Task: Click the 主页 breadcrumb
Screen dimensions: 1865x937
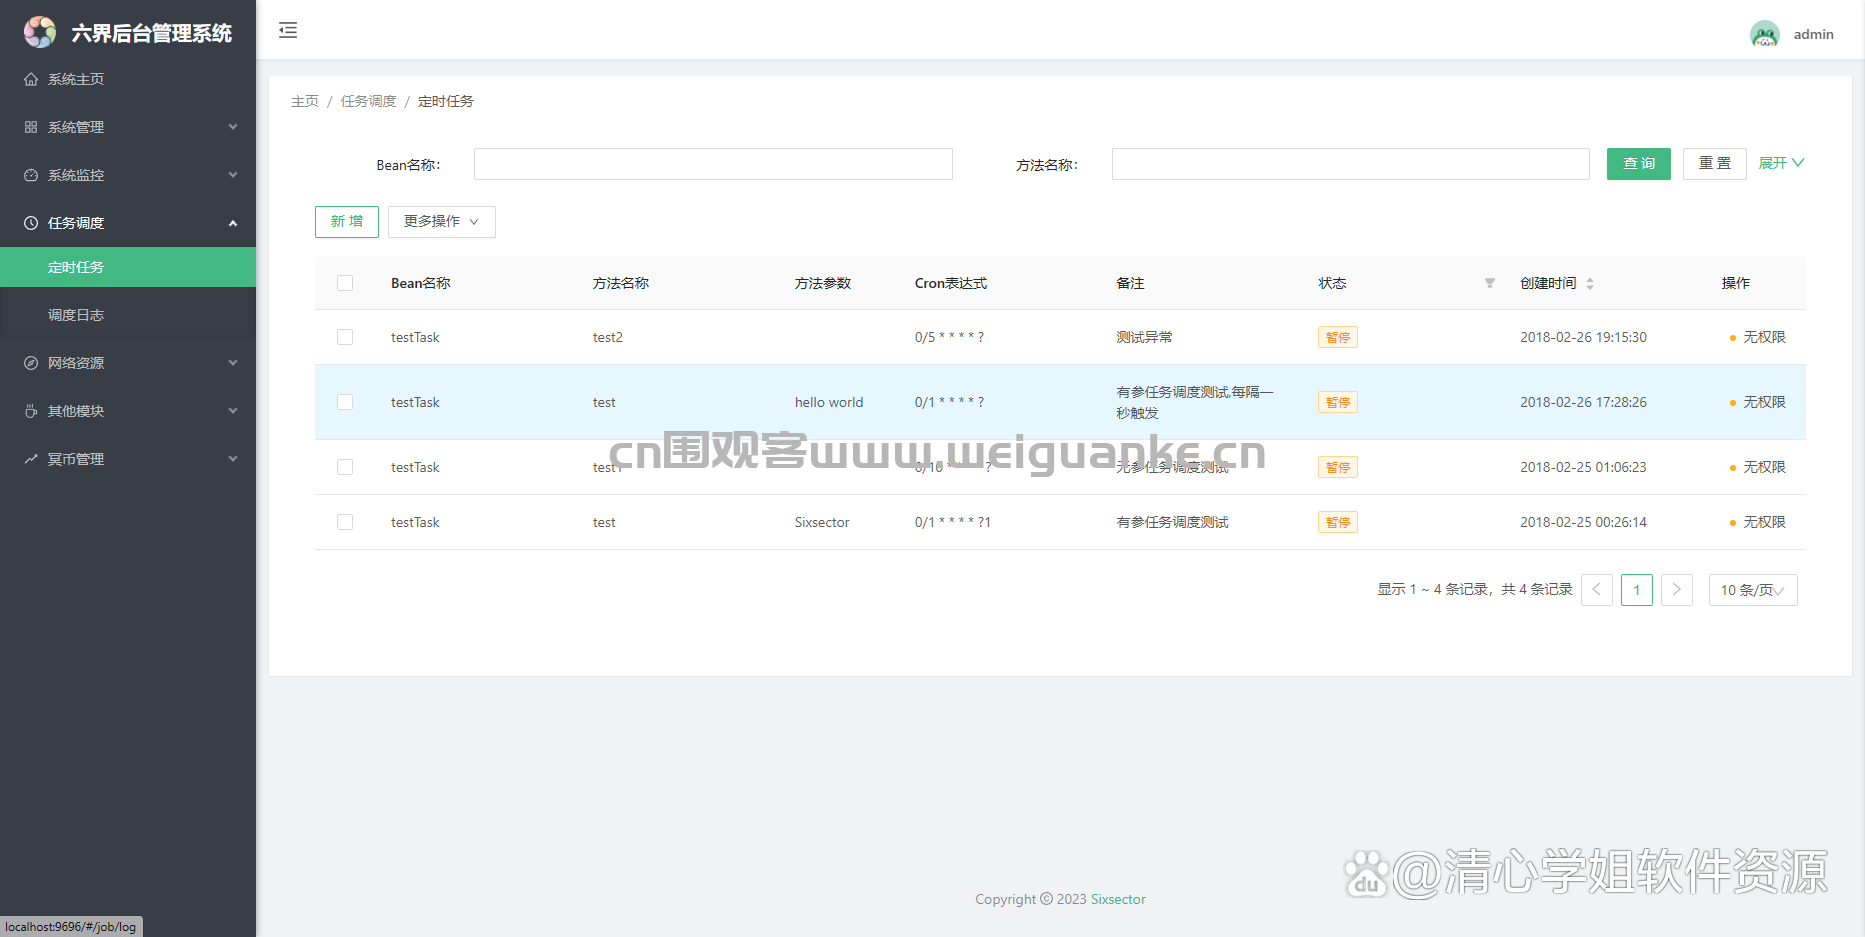Action: (305, 101)
